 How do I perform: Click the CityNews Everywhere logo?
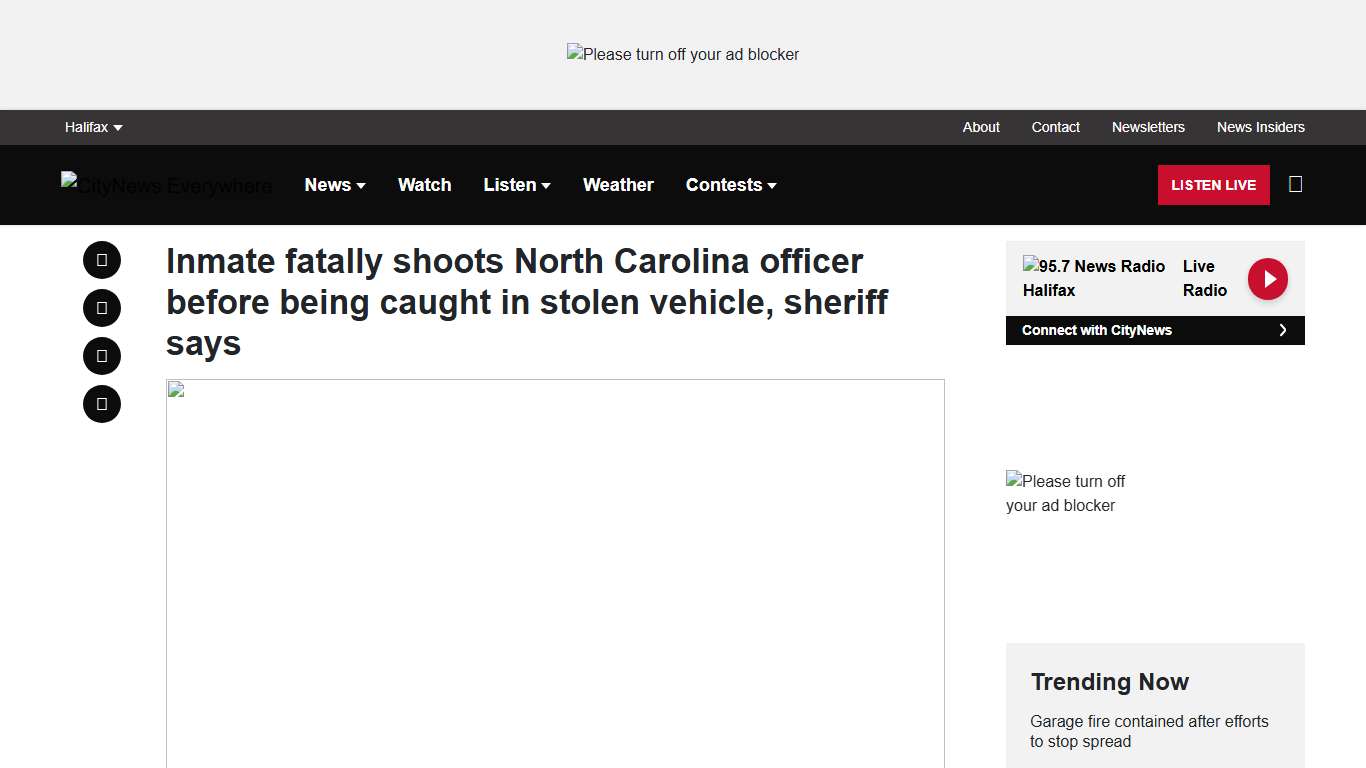click(166, 185)
